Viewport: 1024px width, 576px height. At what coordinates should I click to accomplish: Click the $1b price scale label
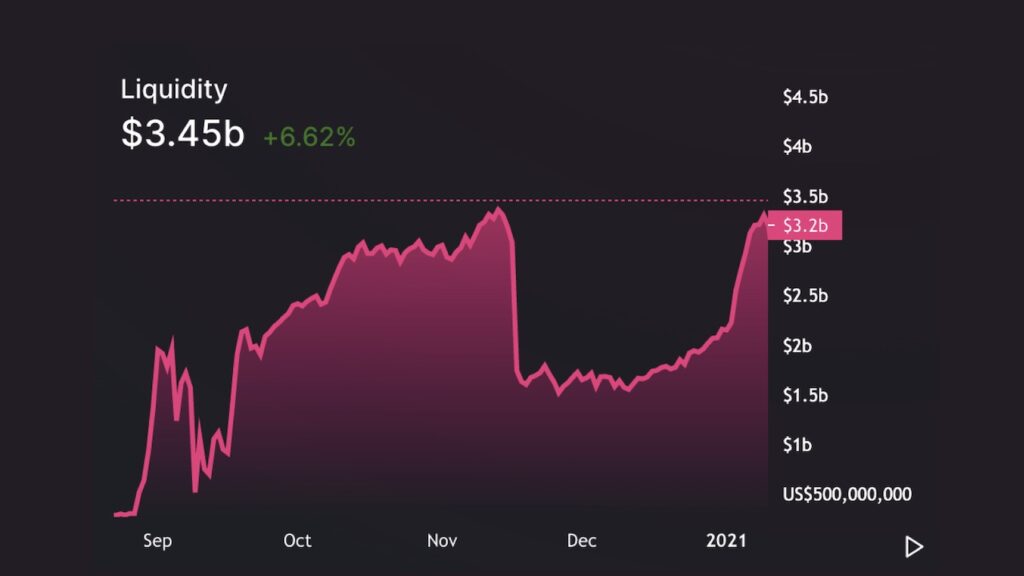[x=797, y=445]
